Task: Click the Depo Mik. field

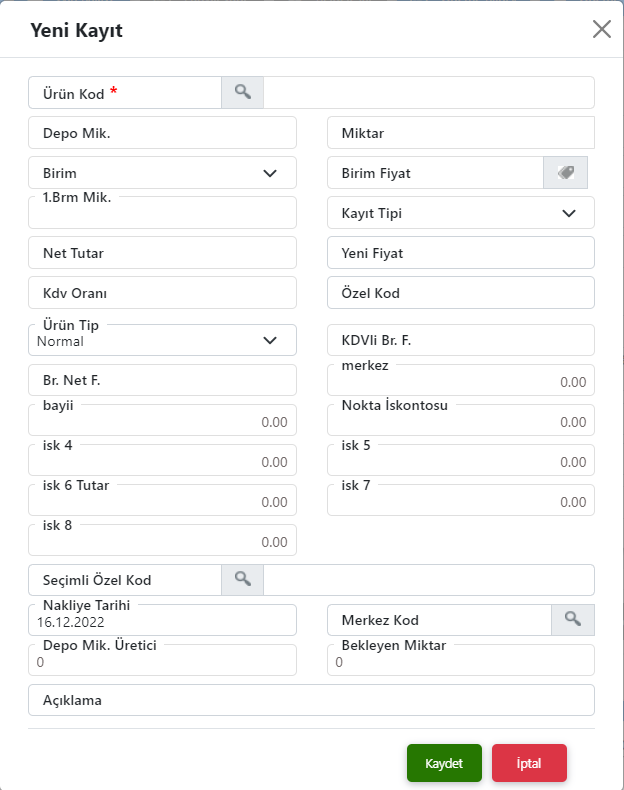Action: click(163, 133)
